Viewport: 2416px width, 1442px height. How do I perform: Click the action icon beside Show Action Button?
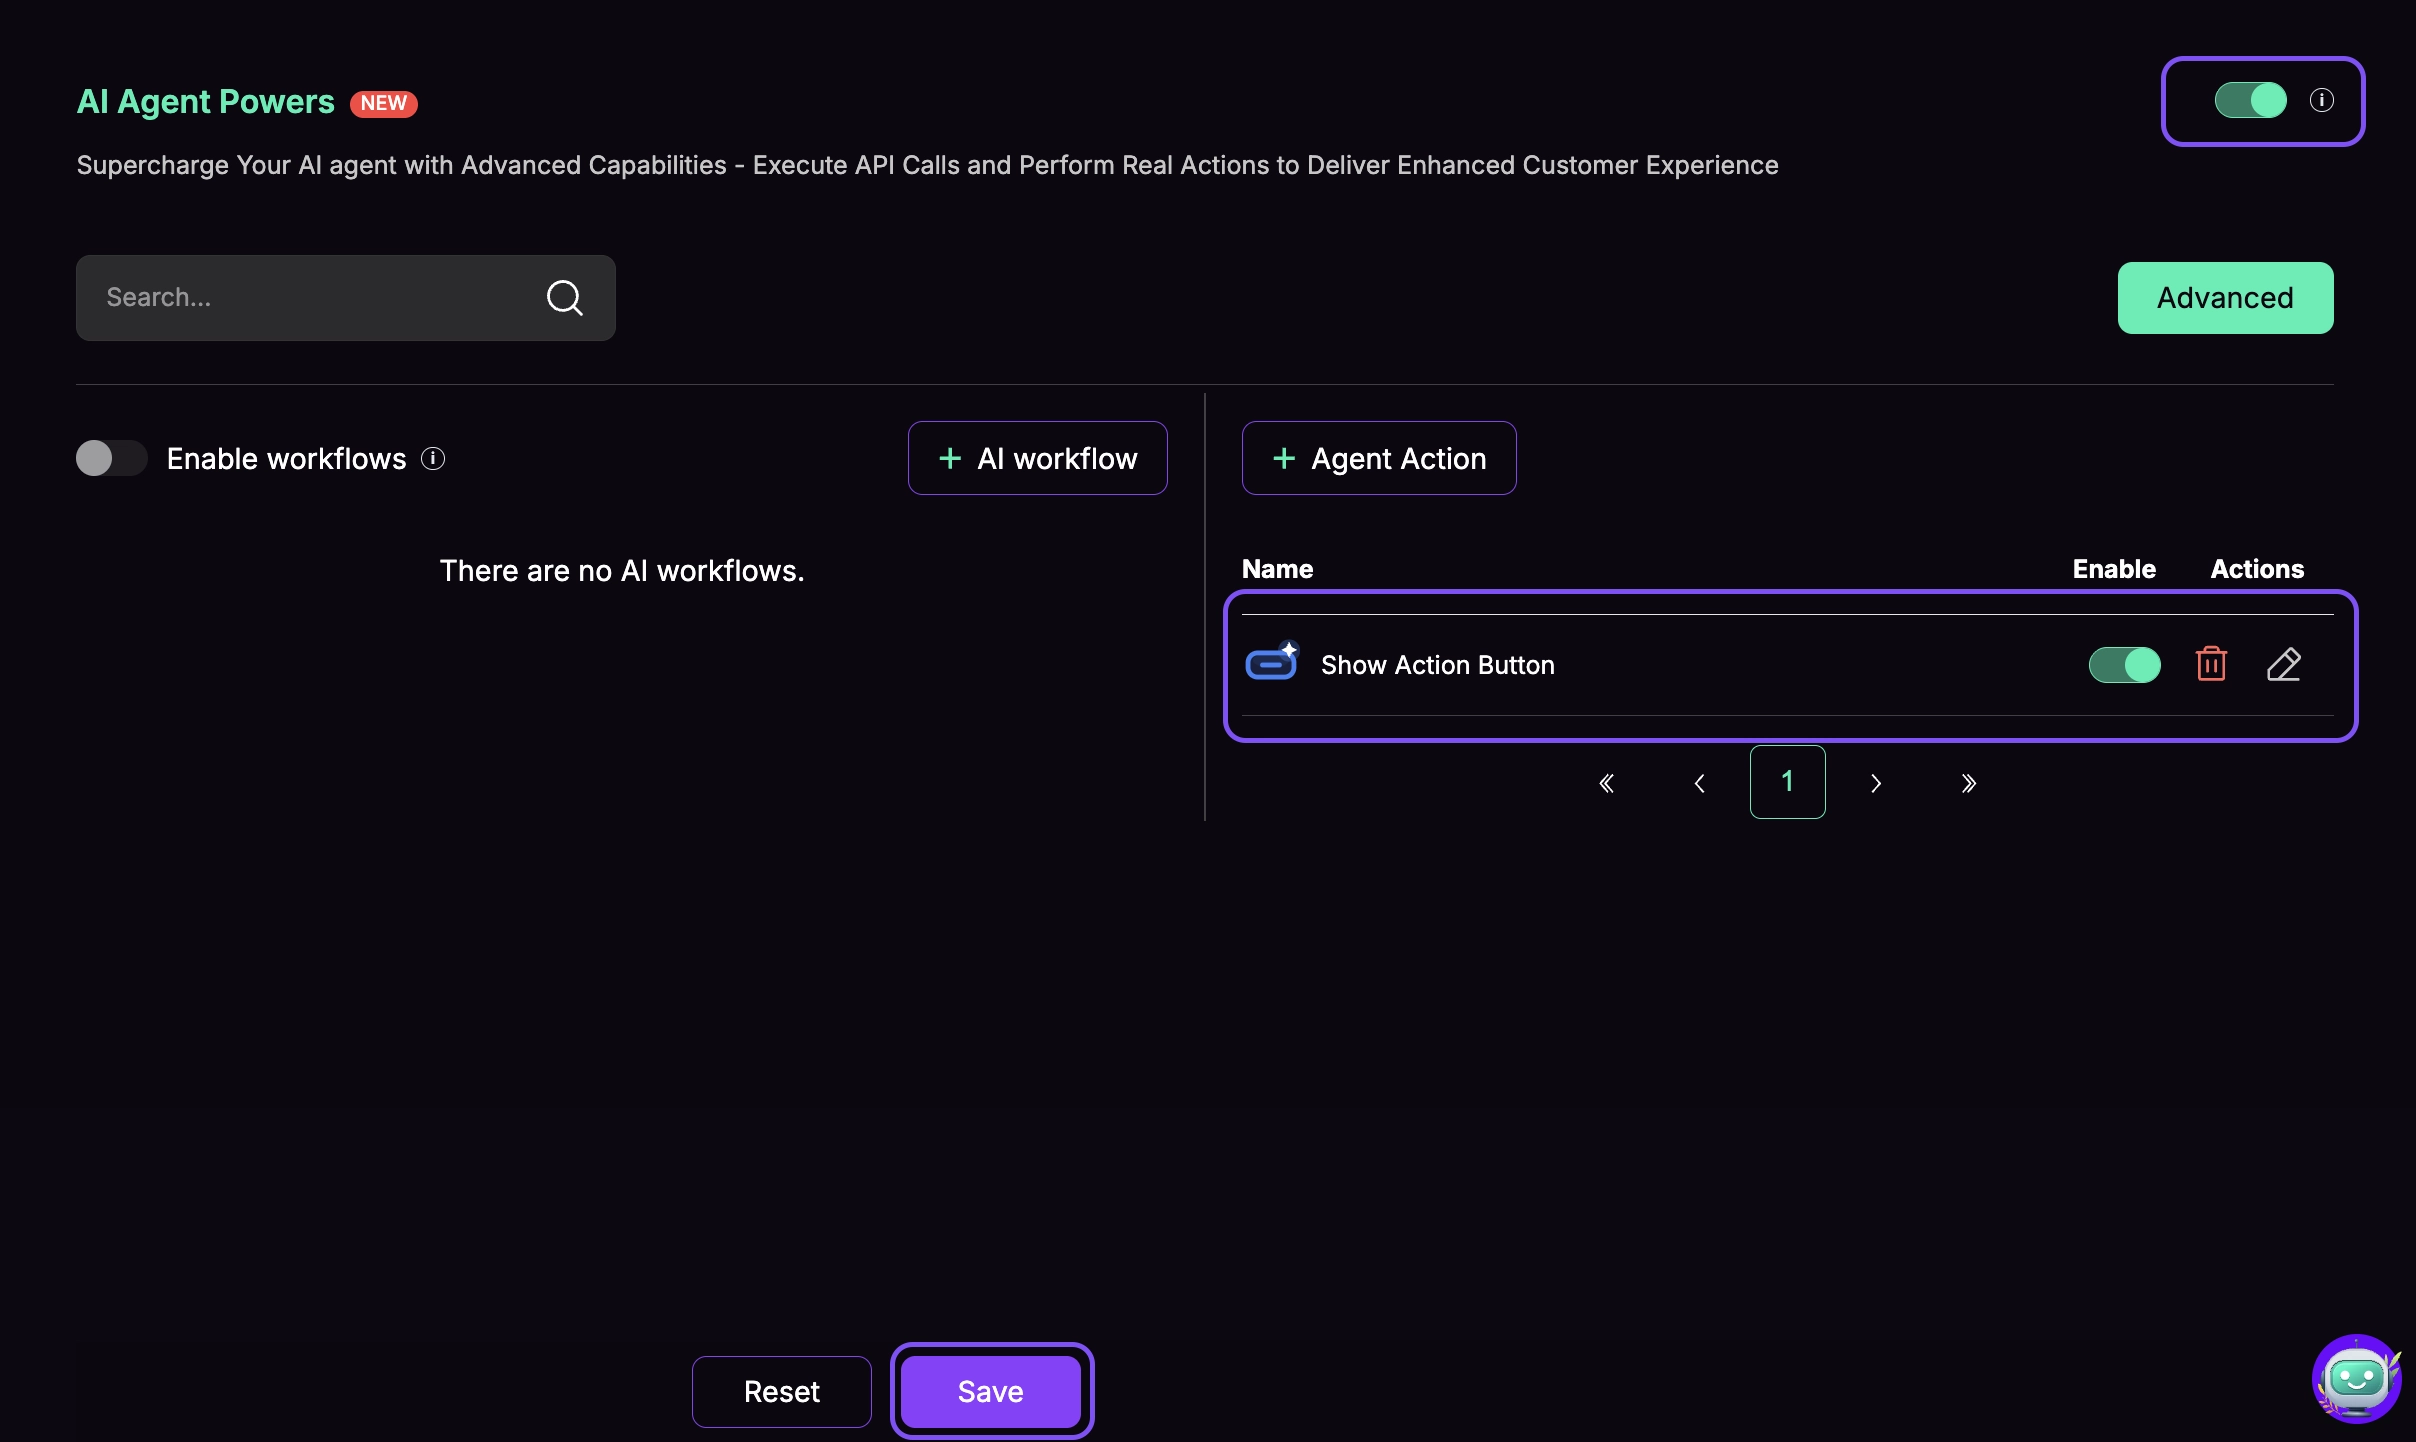[1271, 663]
